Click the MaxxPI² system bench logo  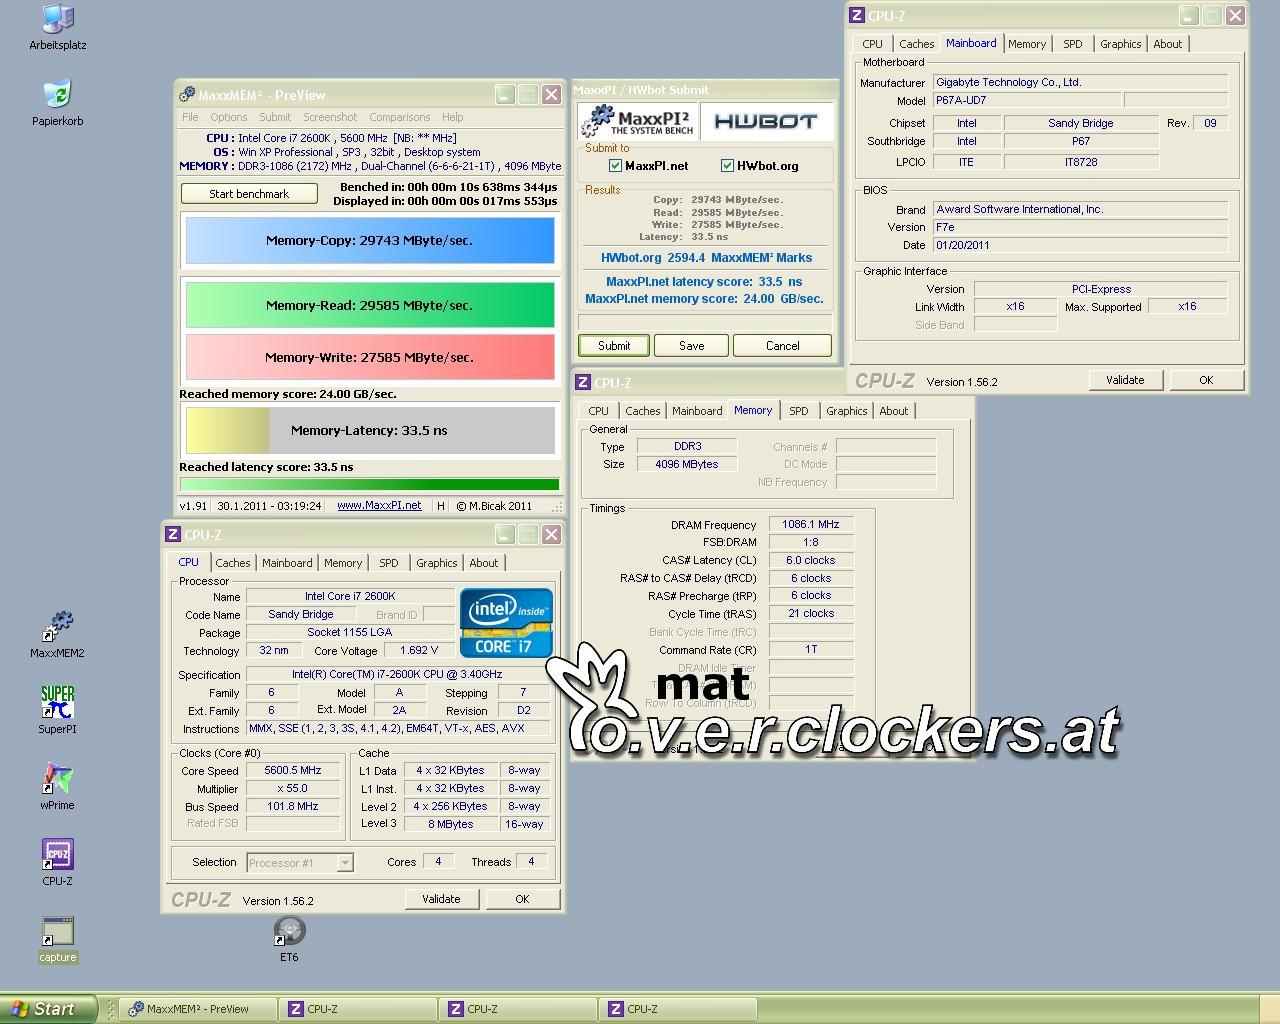point(638,121)
